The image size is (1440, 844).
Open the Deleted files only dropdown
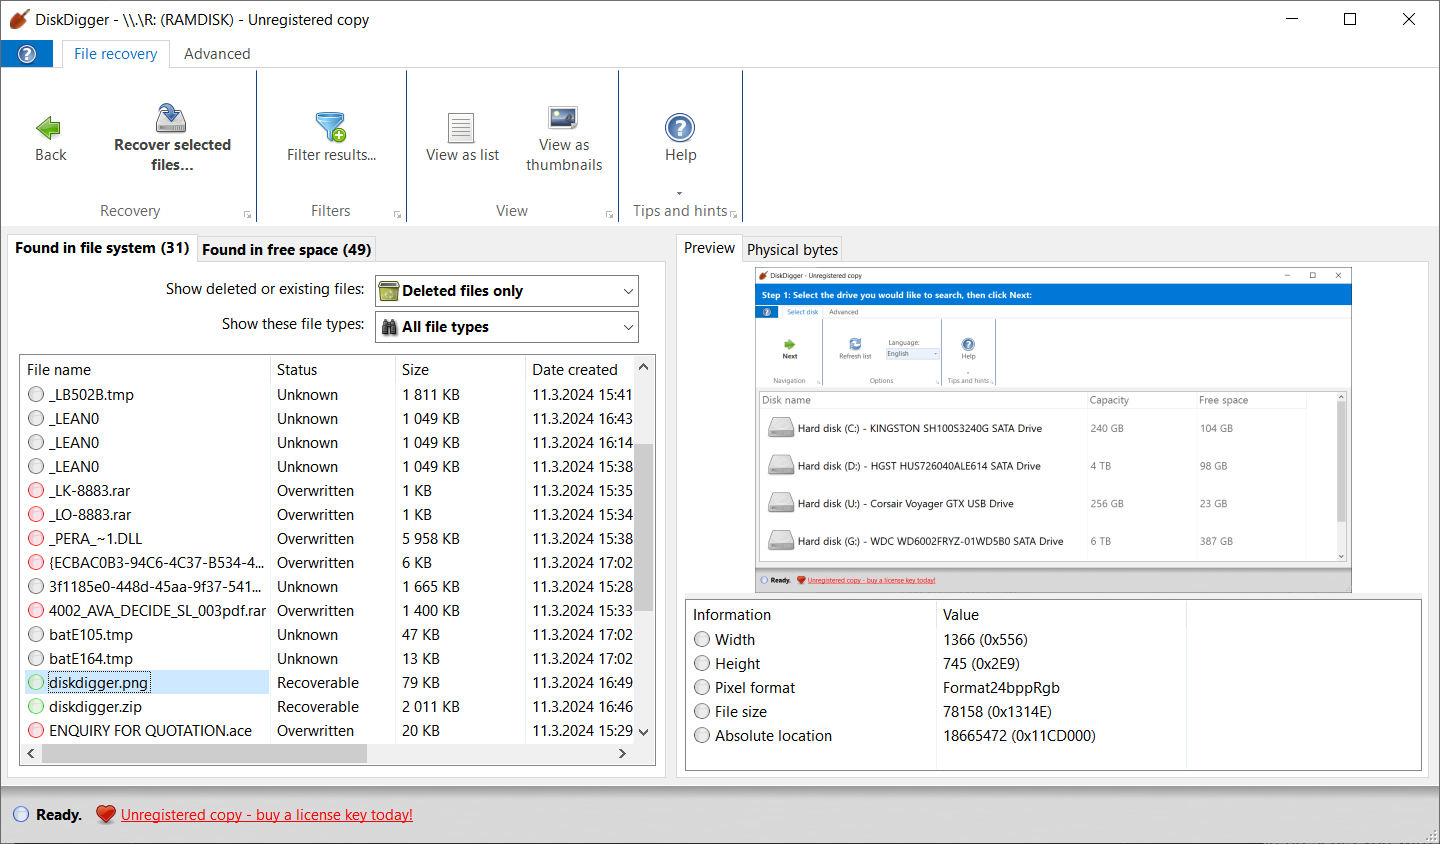tap(507, 291)
